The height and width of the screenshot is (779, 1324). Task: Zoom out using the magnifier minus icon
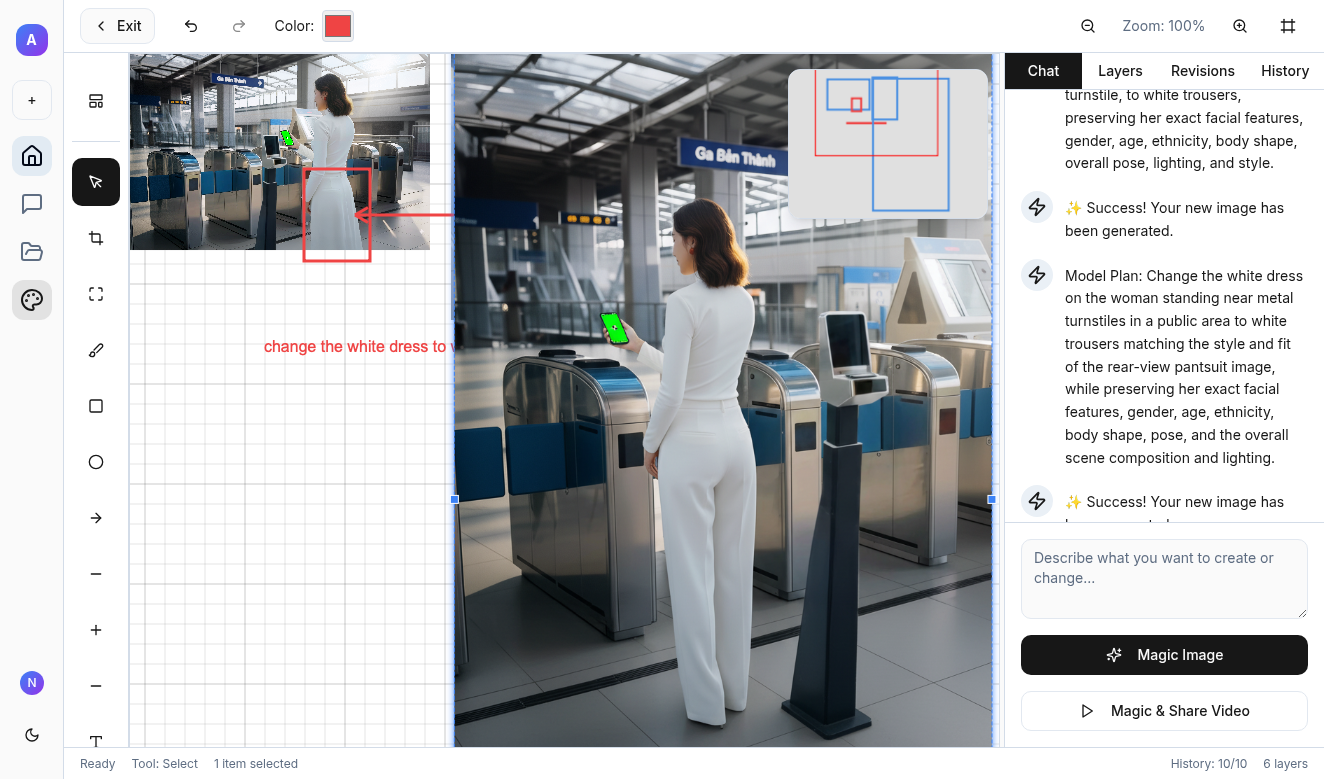(x=1088, y=26)
